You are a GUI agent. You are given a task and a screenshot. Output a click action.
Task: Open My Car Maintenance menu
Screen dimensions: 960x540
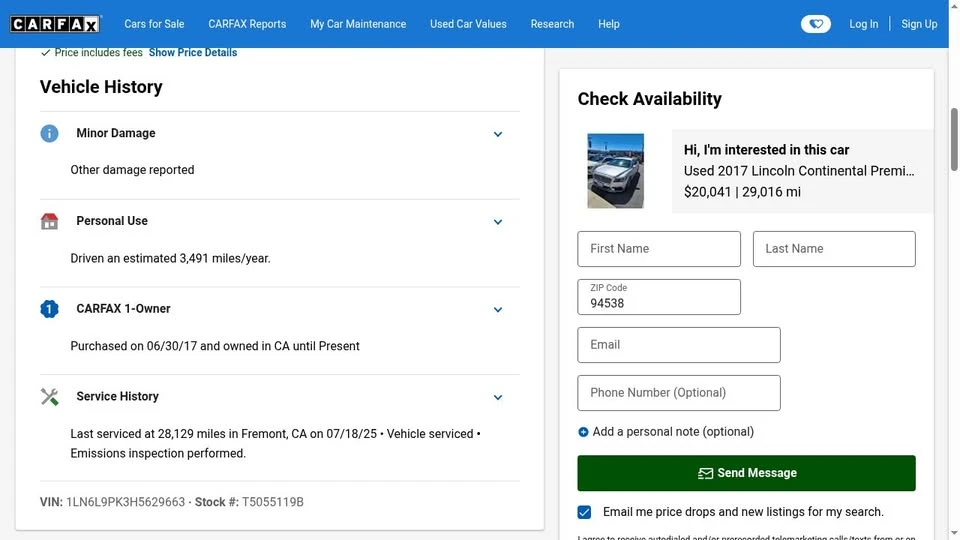pos(358,24)
